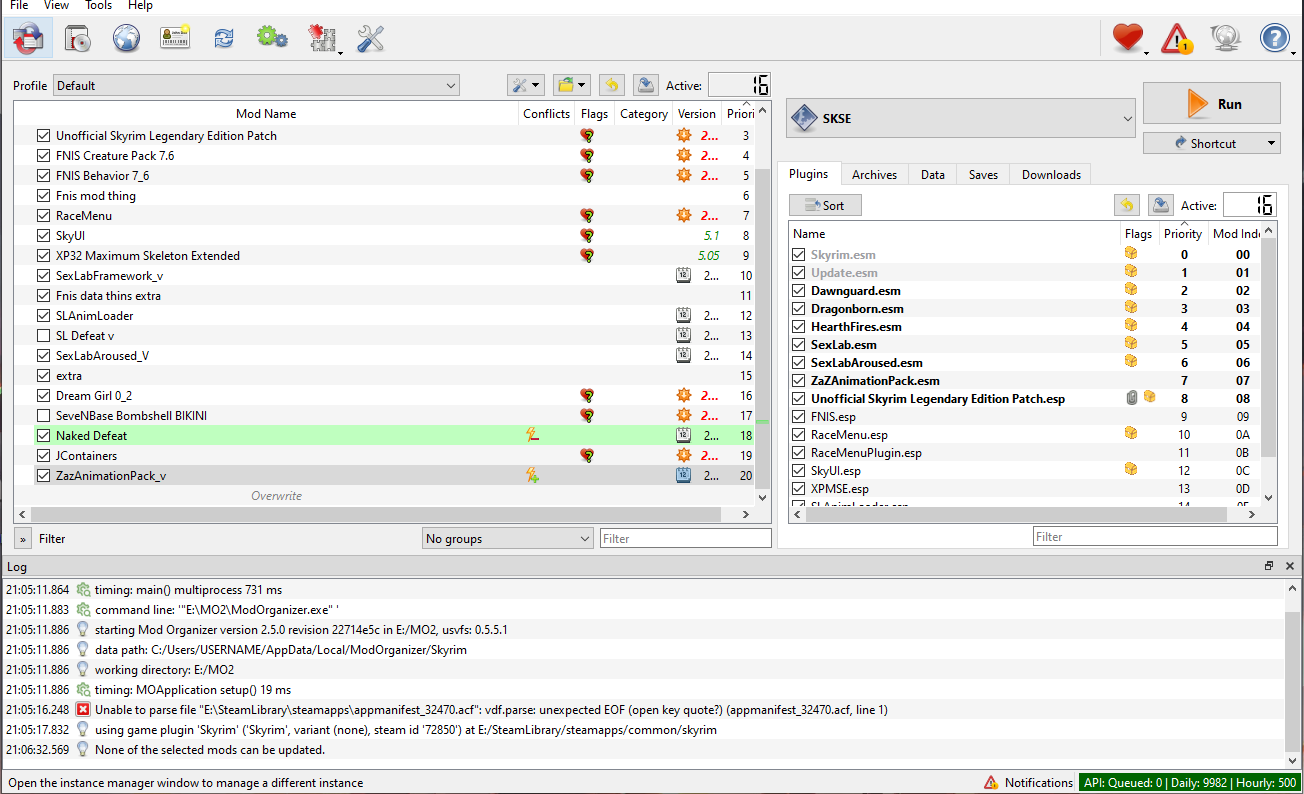Open the Profile dropdown showing Default
1304x794 pixels.
point(256,85)
